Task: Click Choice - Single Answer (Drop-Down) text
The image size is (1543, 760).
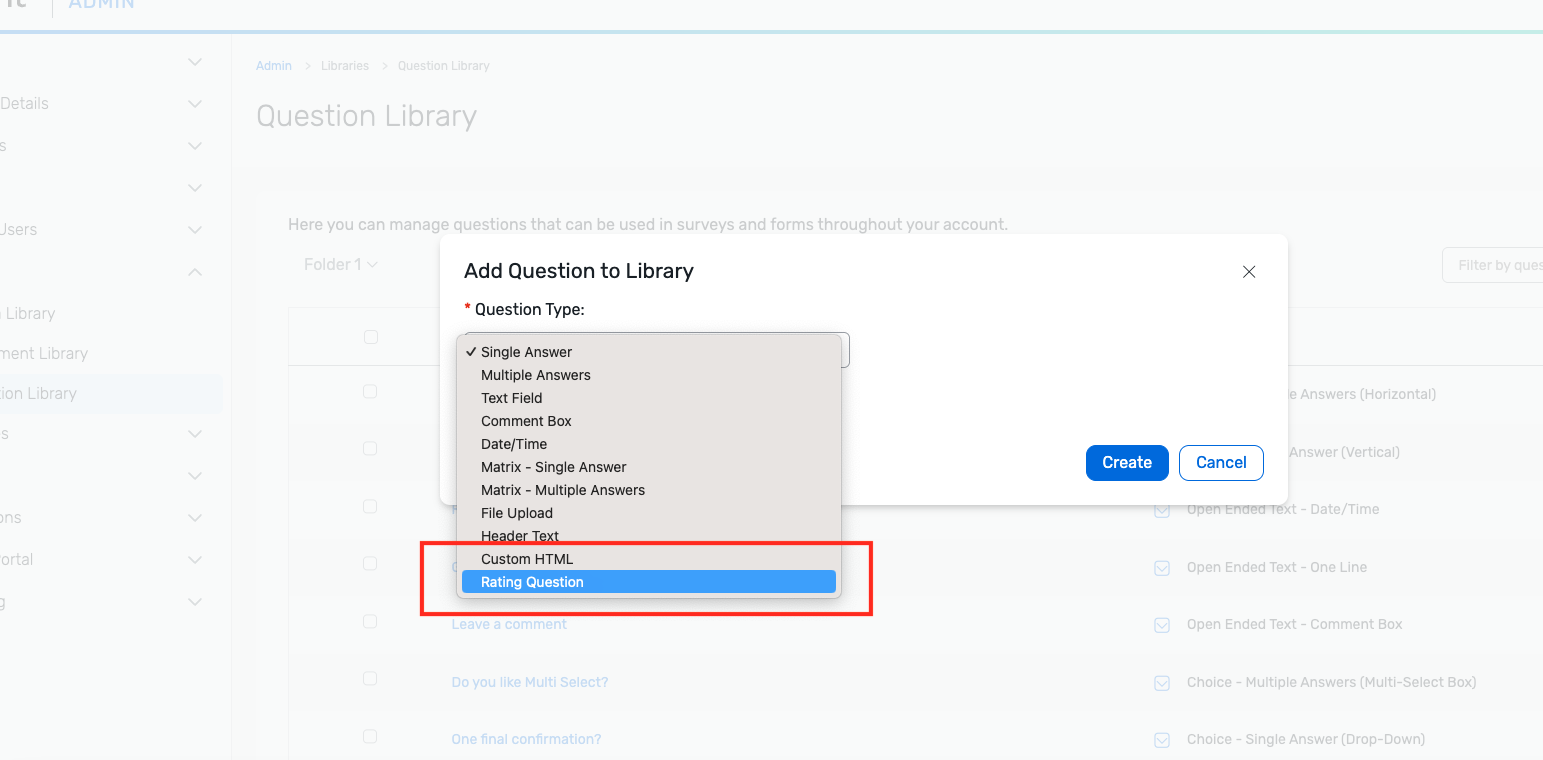Action: (x=1305, y=739)
